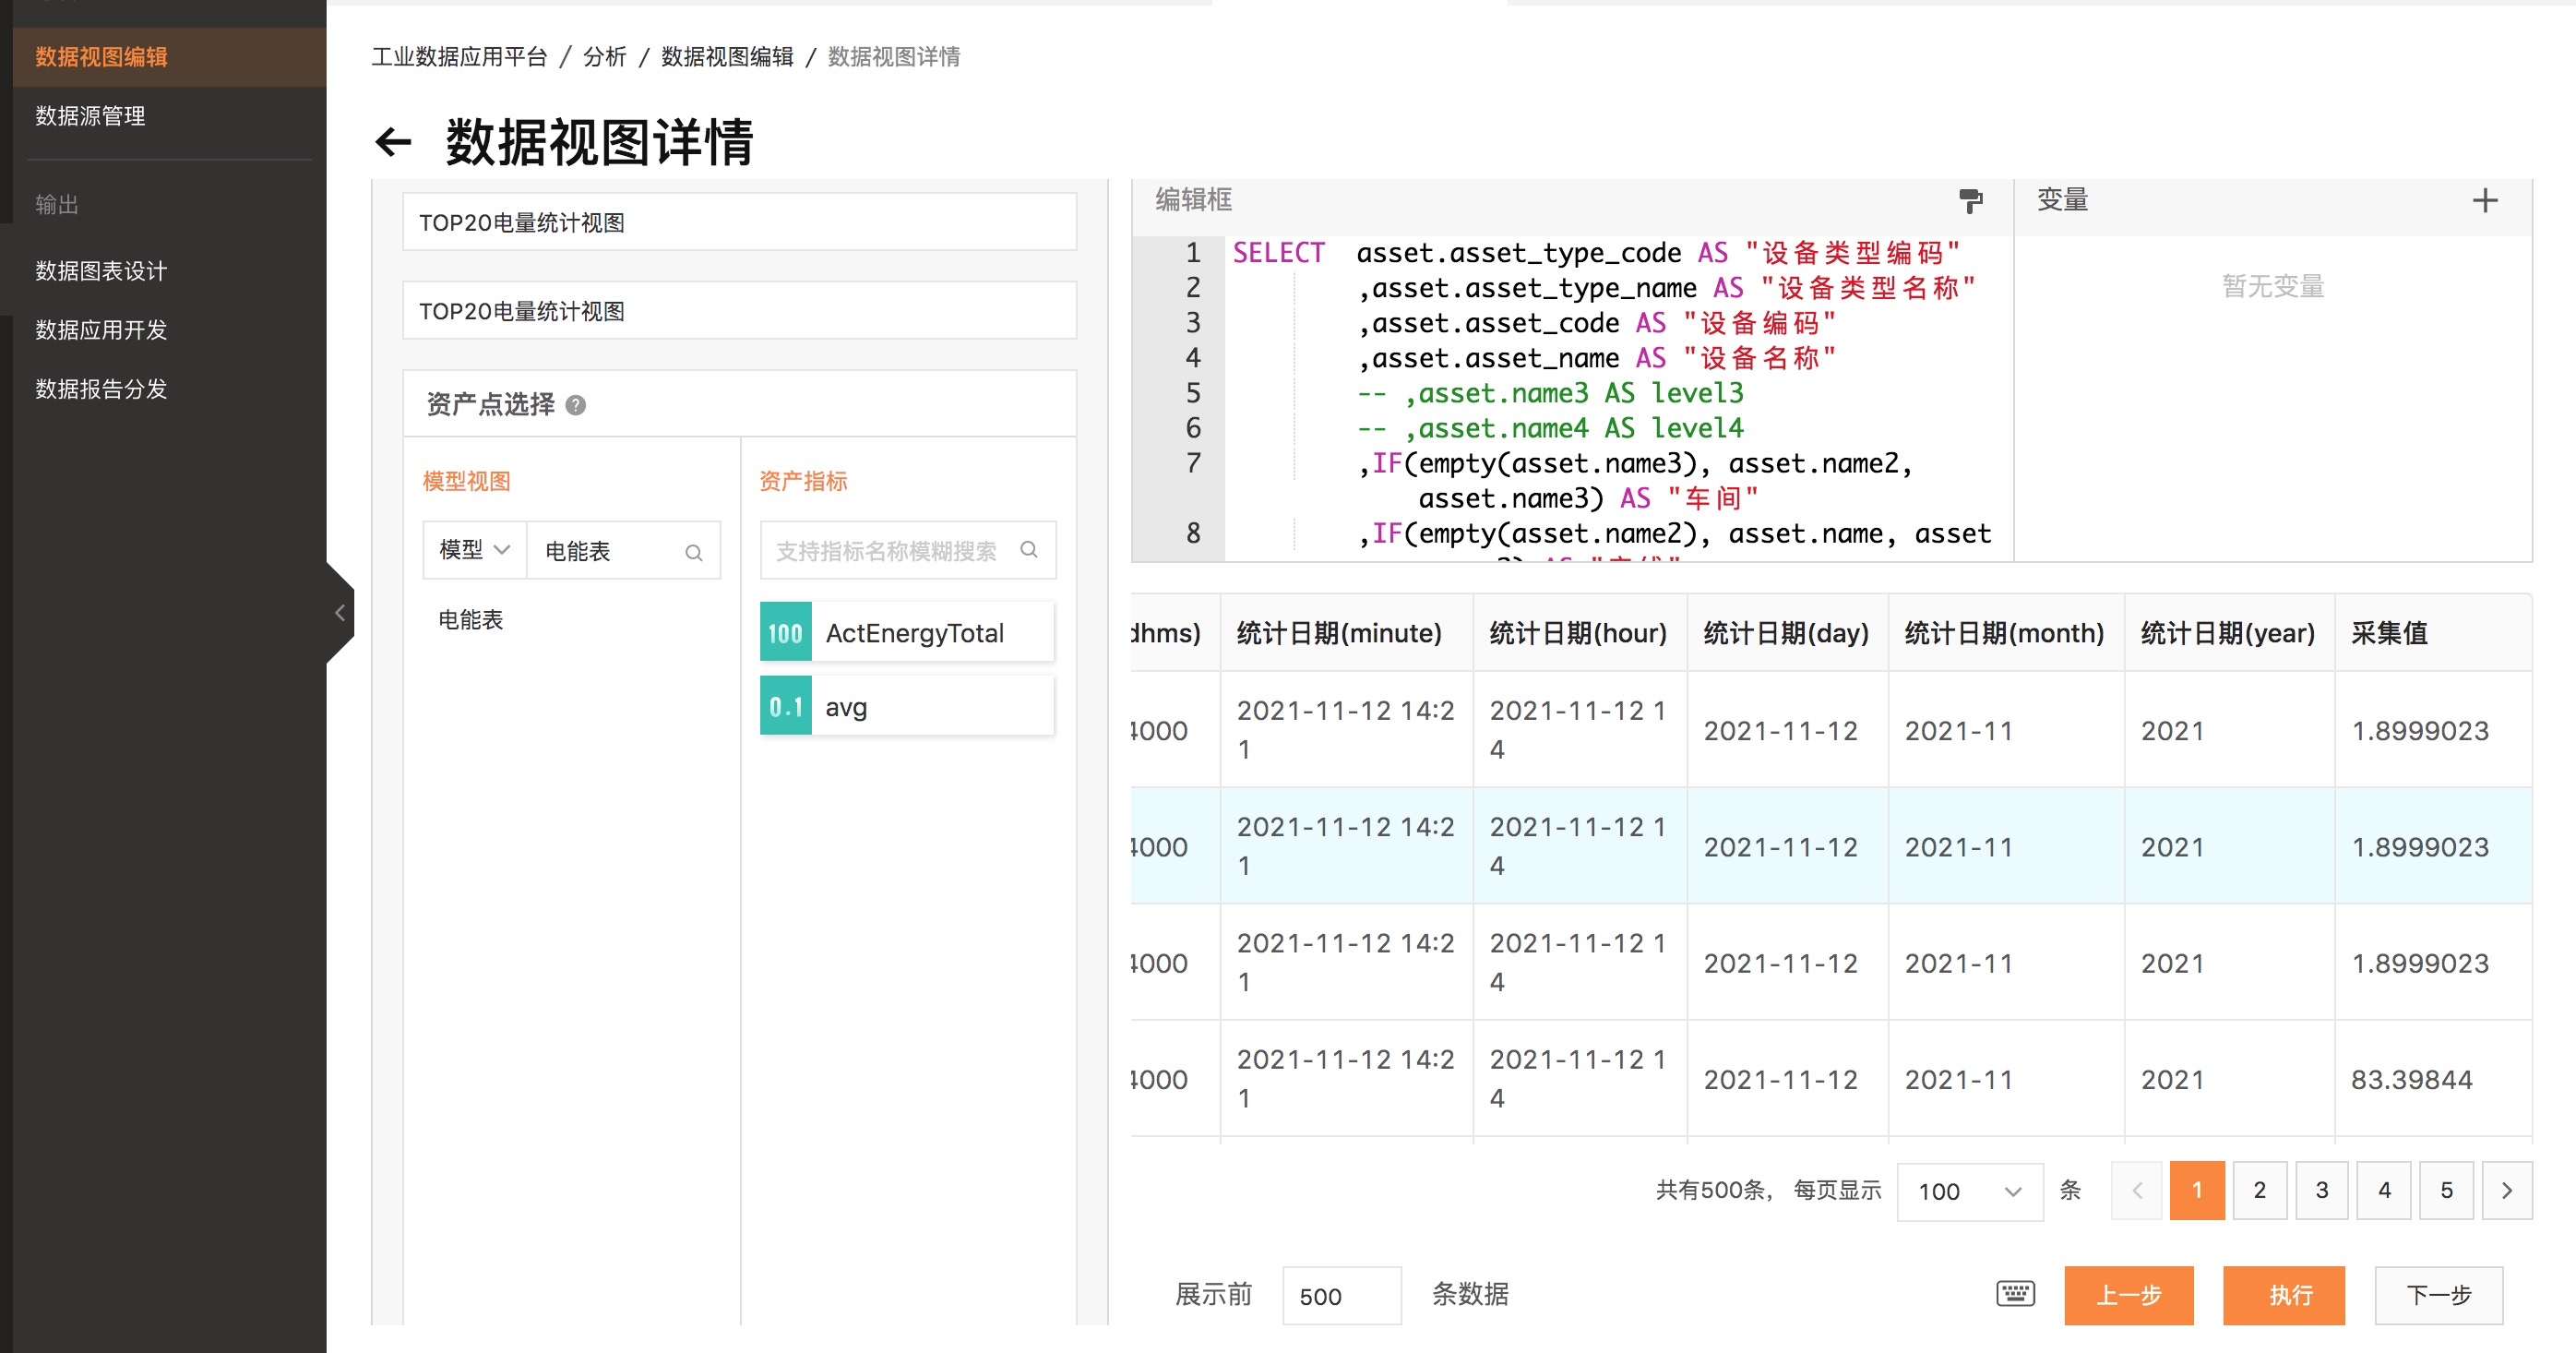Click the format paint-roller icon in 编辑框

coord(1970,201)
